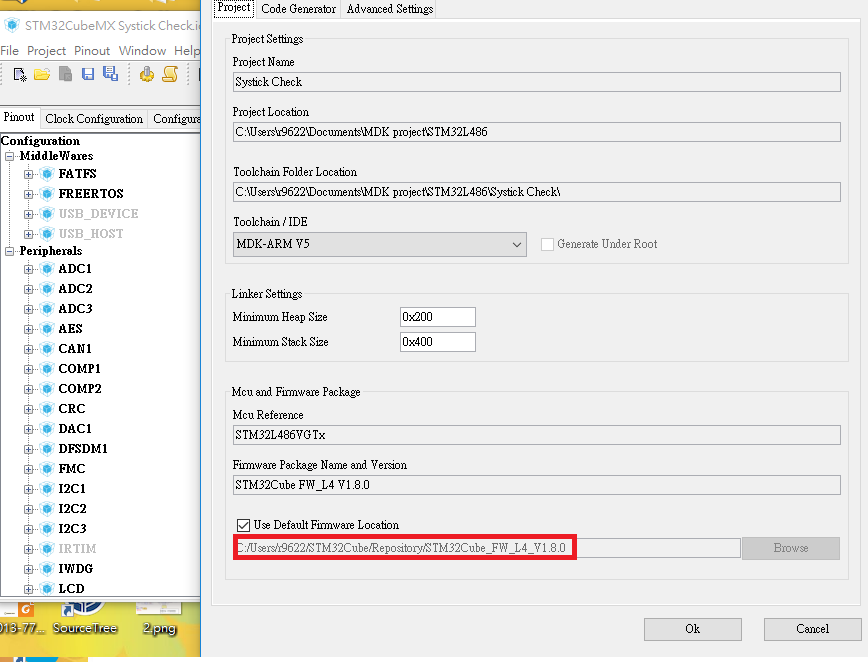This screenshot has height=662, width=868.
Task: Click the Save Project As icon
Action: (110, 74)
